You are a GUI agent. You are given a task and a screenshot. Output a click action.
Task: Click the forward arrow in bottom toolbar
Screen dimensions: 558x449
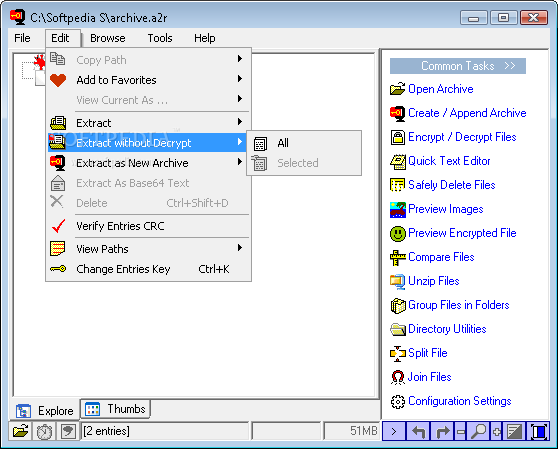(442, 432)
